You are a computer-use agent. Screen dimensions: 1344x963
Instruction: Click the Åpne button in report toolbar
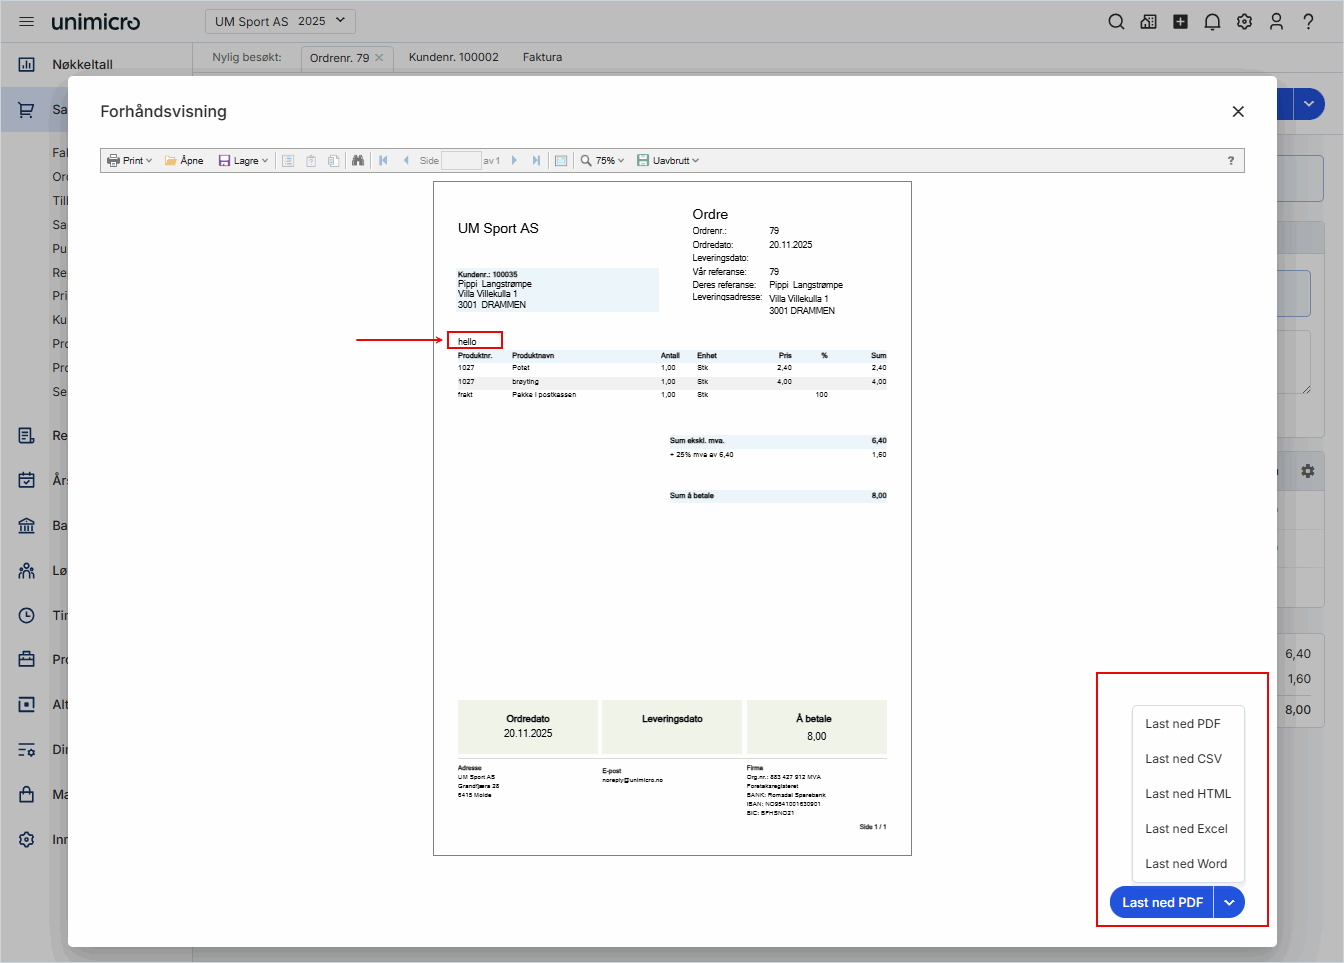click(x=185, y=161)
